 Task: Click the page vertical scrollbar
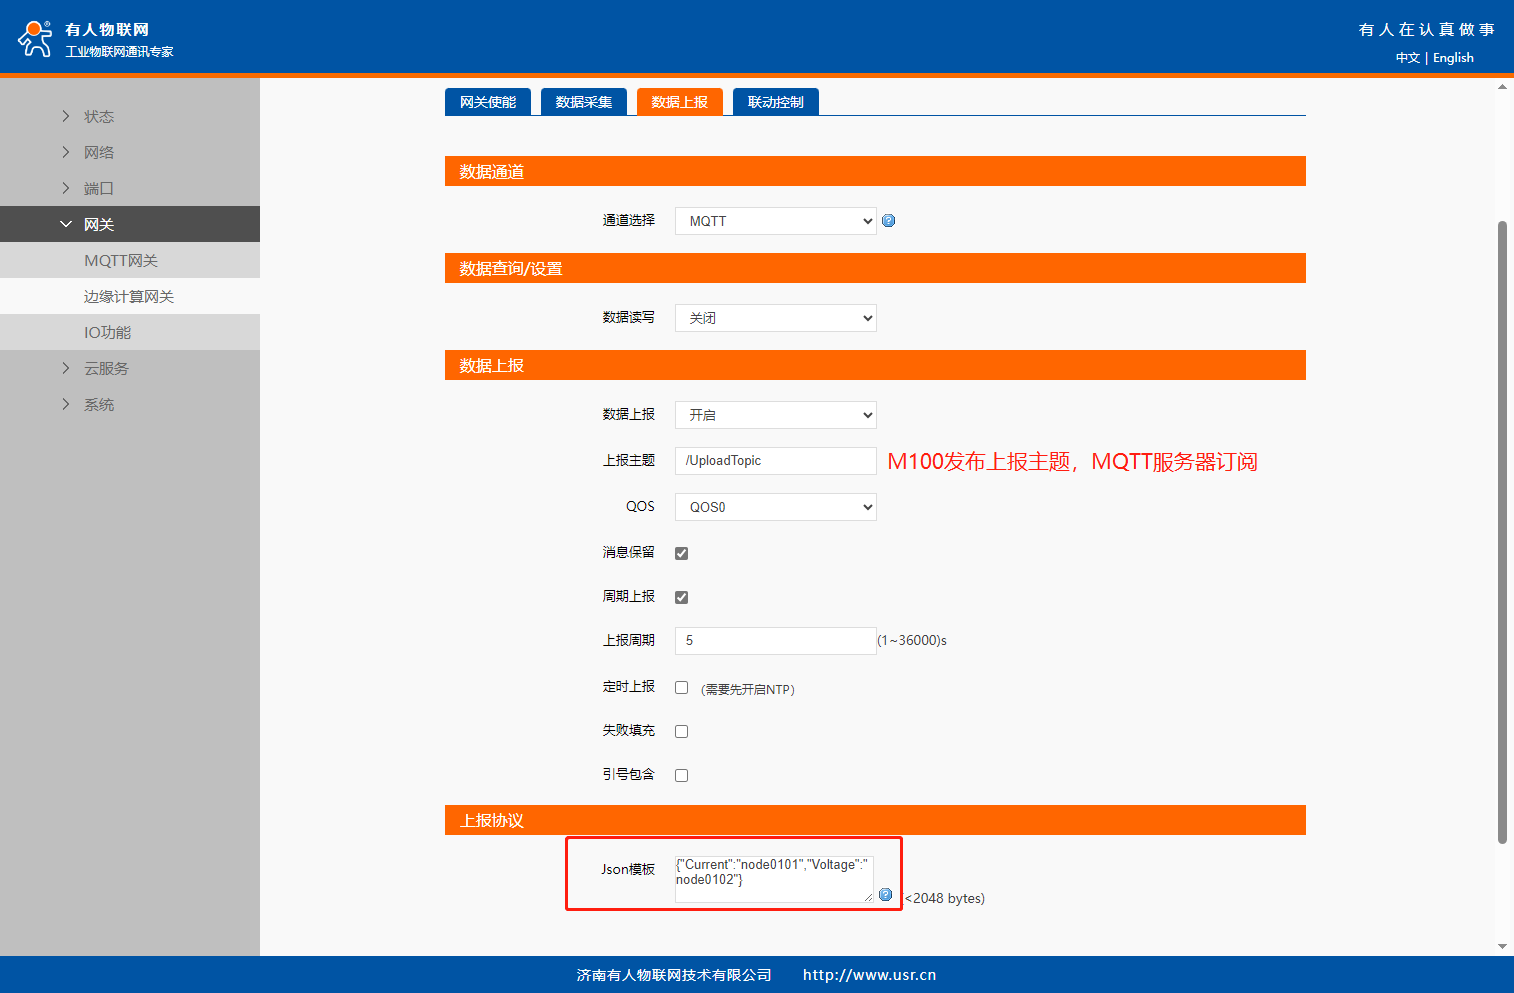(1501, 530)
